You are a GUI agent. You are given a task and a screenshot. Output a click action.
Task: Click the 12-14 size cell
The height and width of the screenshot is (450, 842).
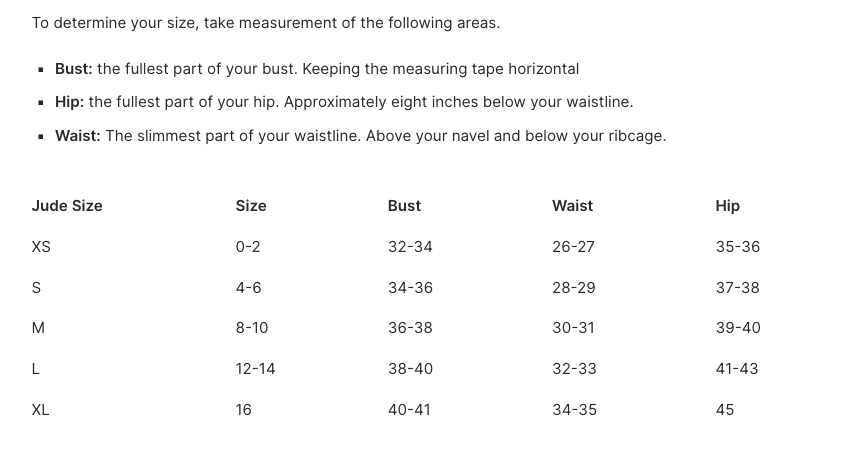[x=255, y=369]
